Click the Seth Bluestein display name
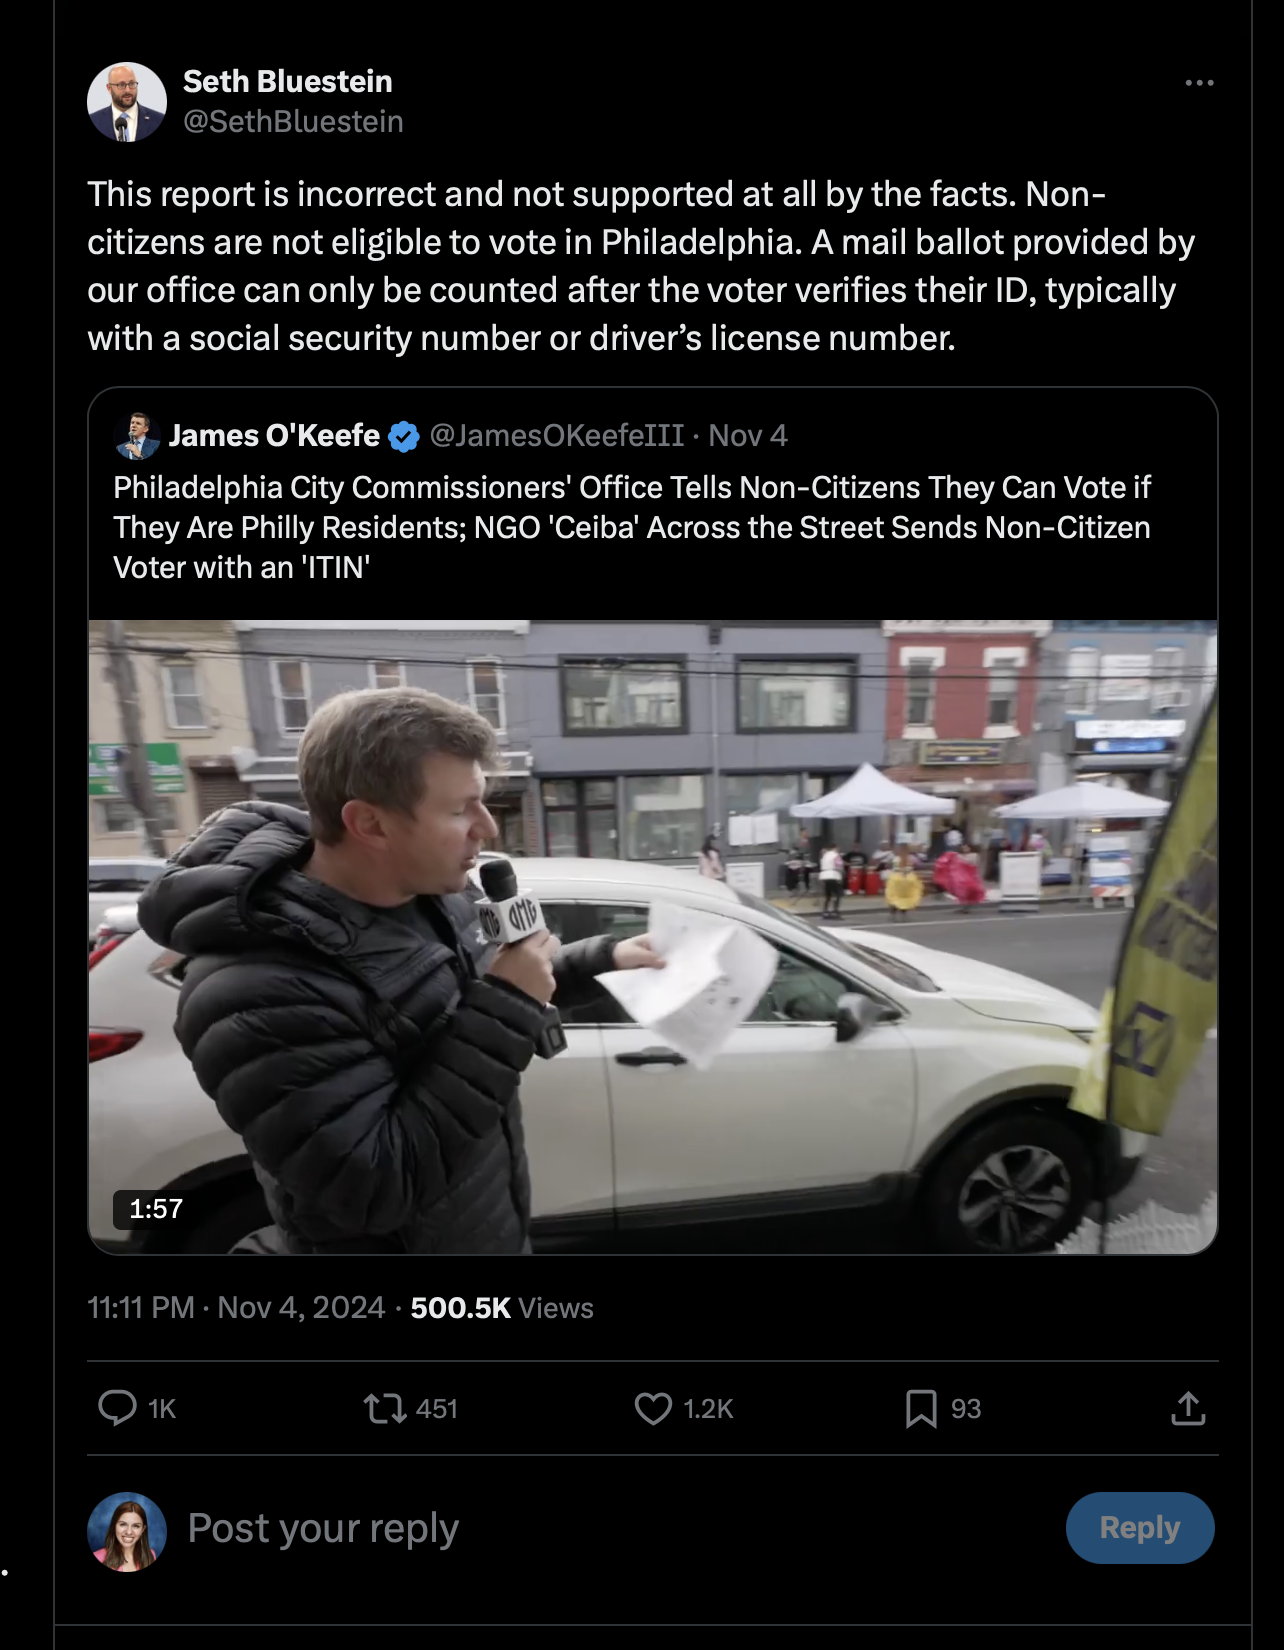The image size is (1284, 1650). (x=287, y=81)
